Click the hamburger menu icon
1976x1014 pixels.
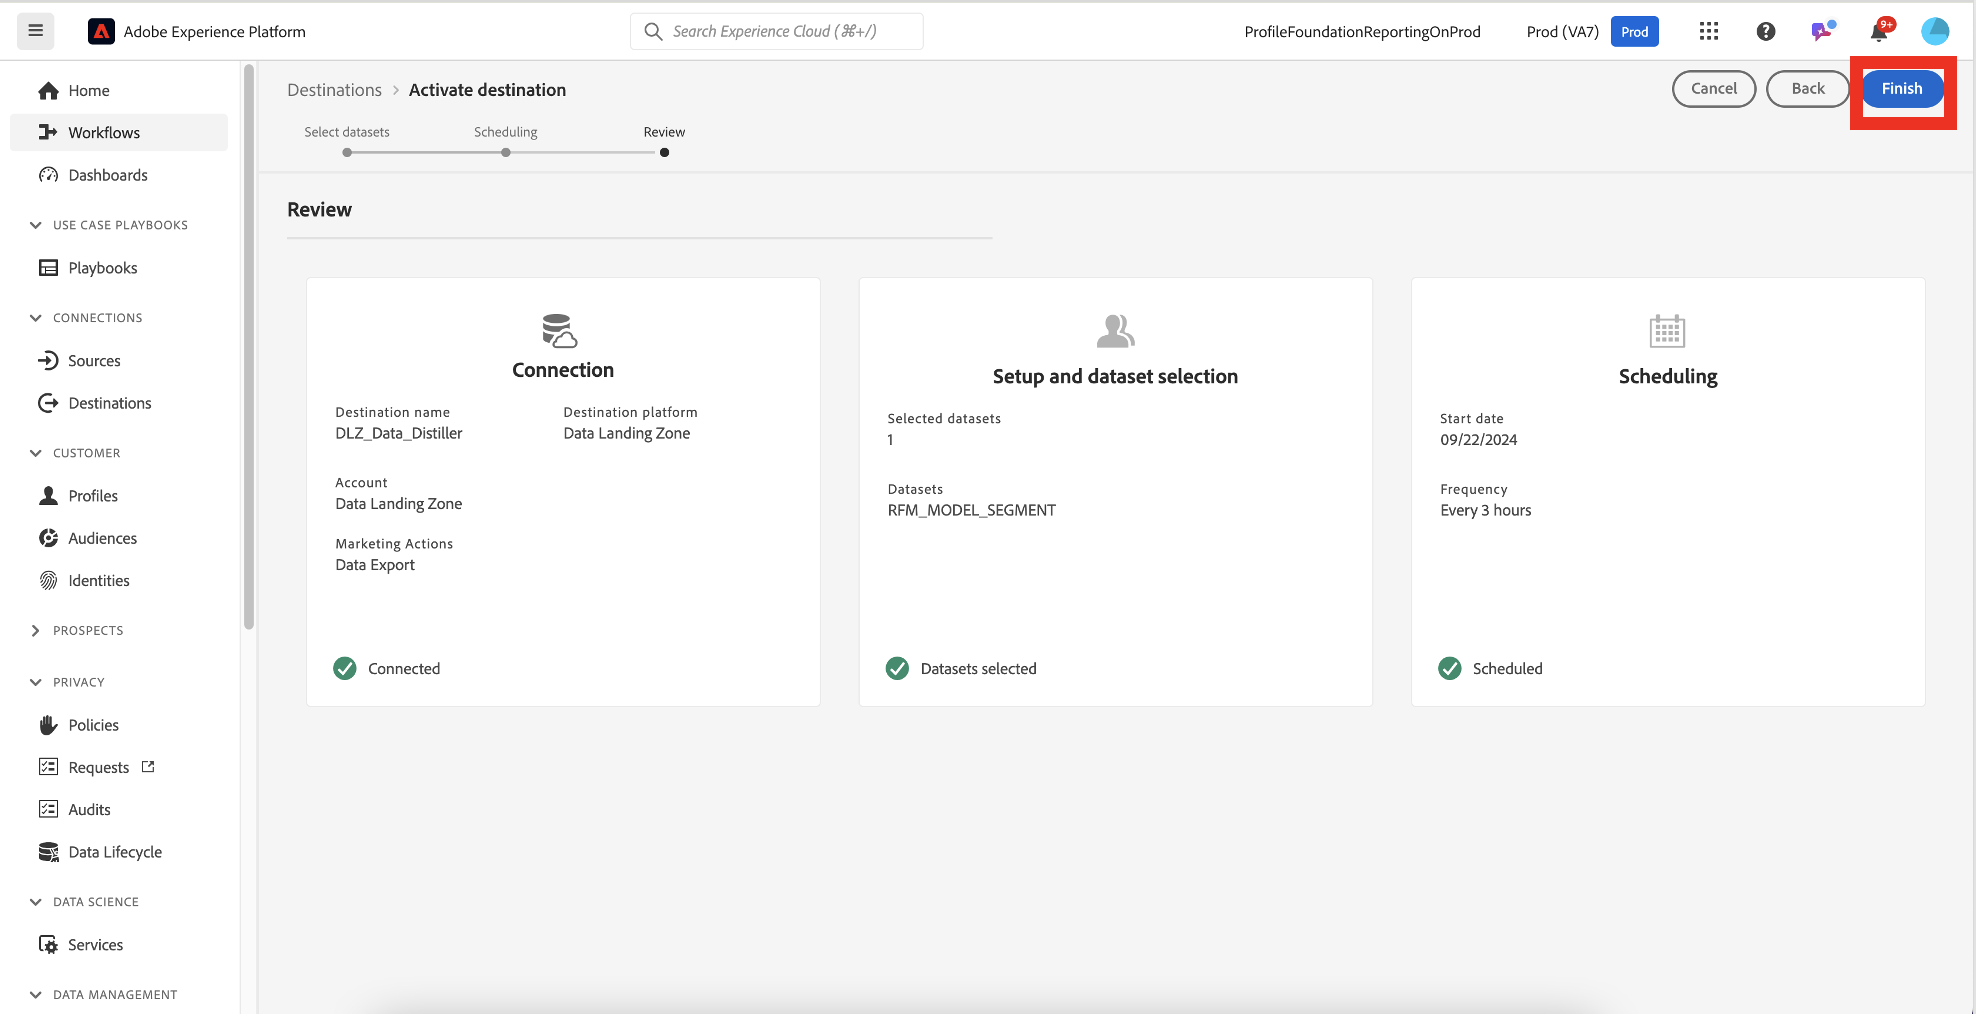click(x=35, y=31)
